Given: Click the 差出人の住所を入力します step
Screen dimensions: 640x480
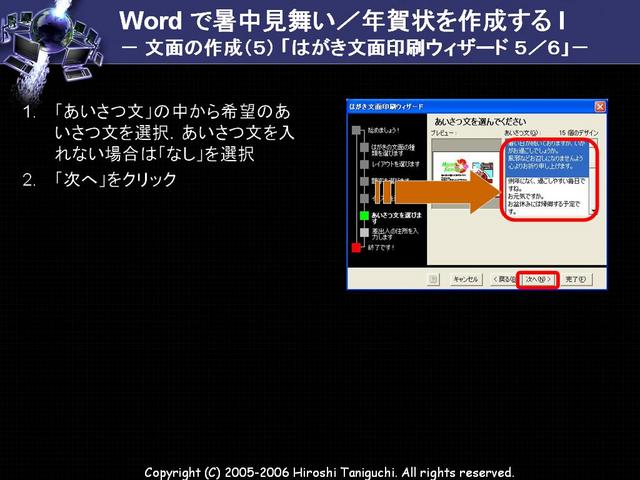Looking at the screenshot, I should click(389, 233).
